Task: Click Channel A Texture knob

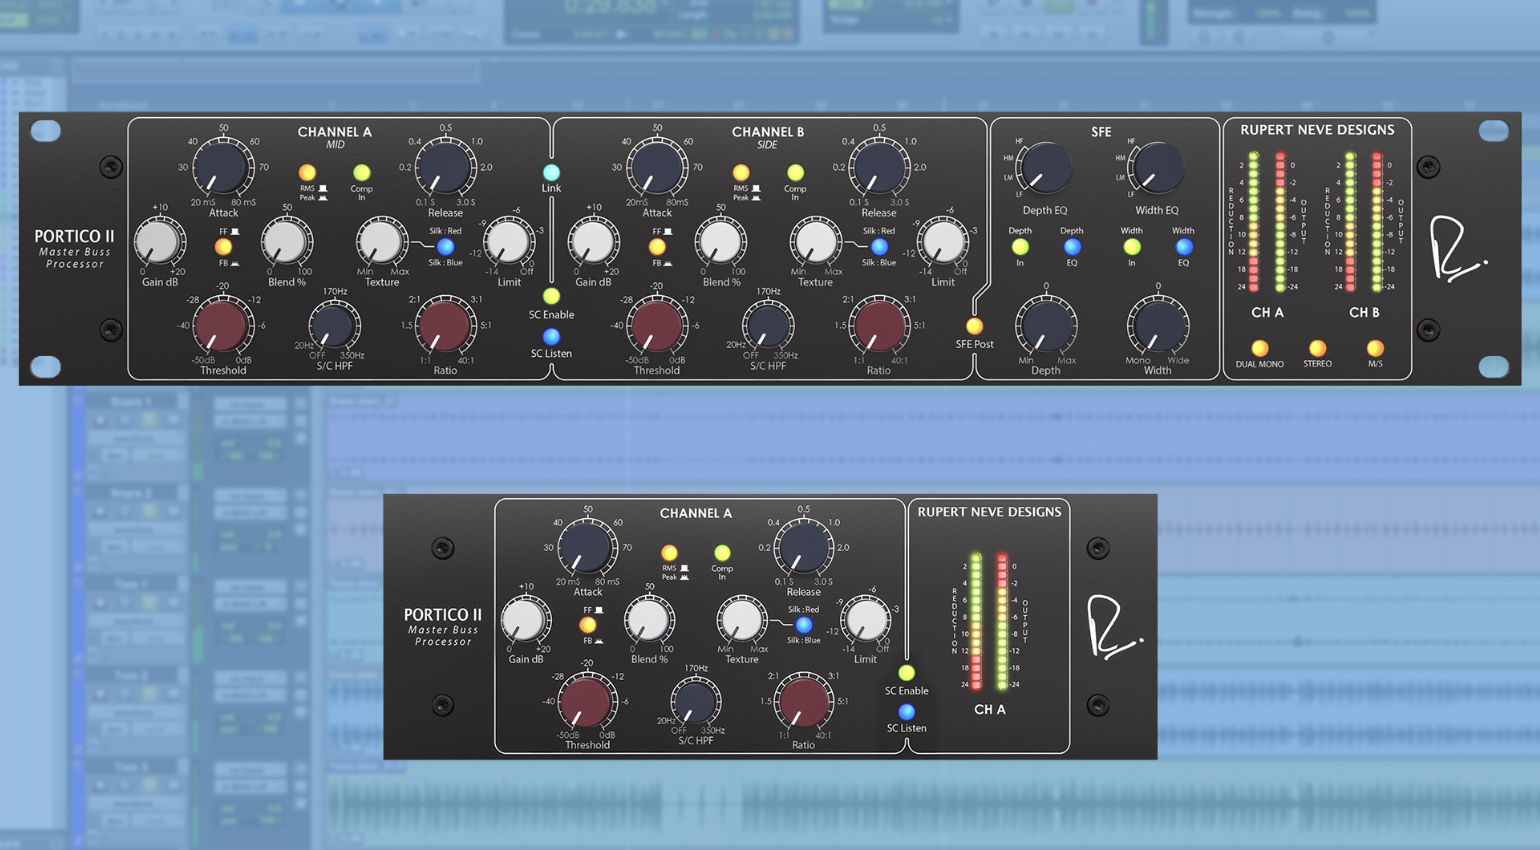Action: (381, 242)
